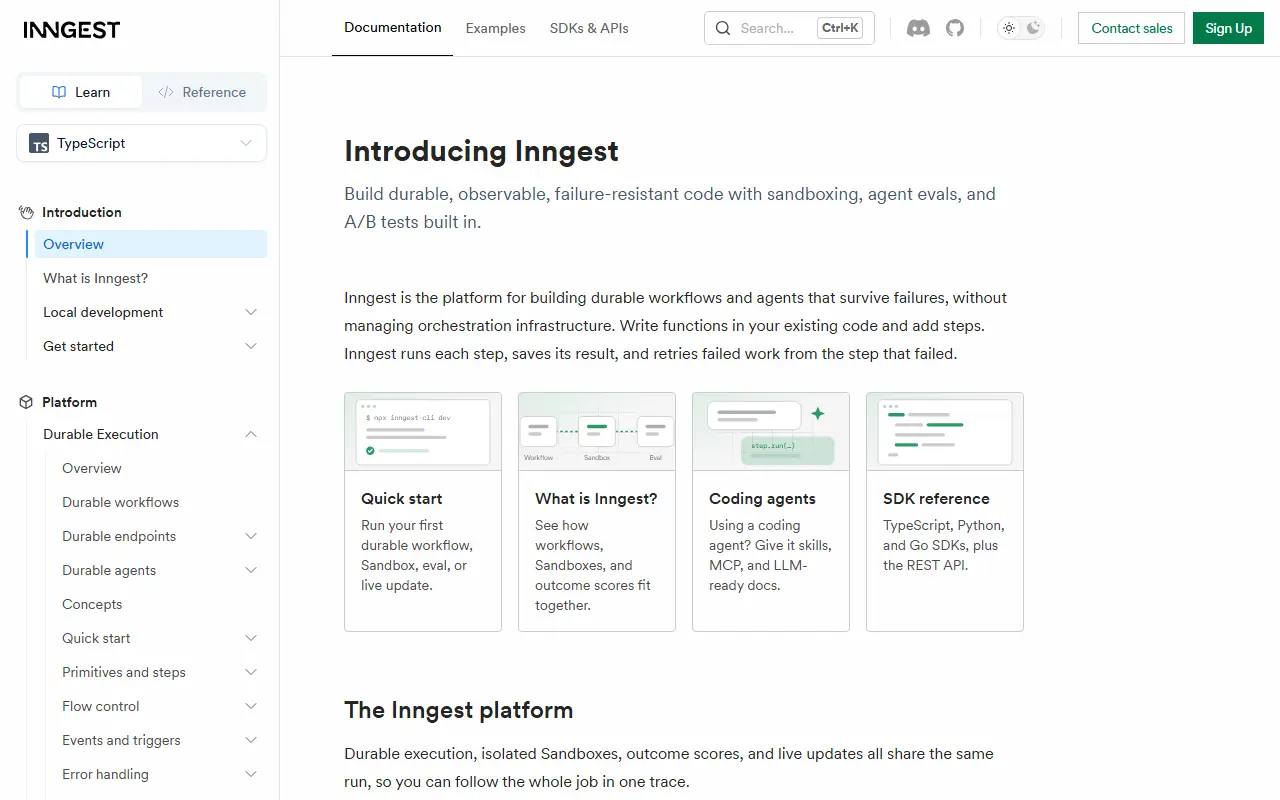Expand the Error handling submenu
1280x800 pixels.
coord(251,774)
